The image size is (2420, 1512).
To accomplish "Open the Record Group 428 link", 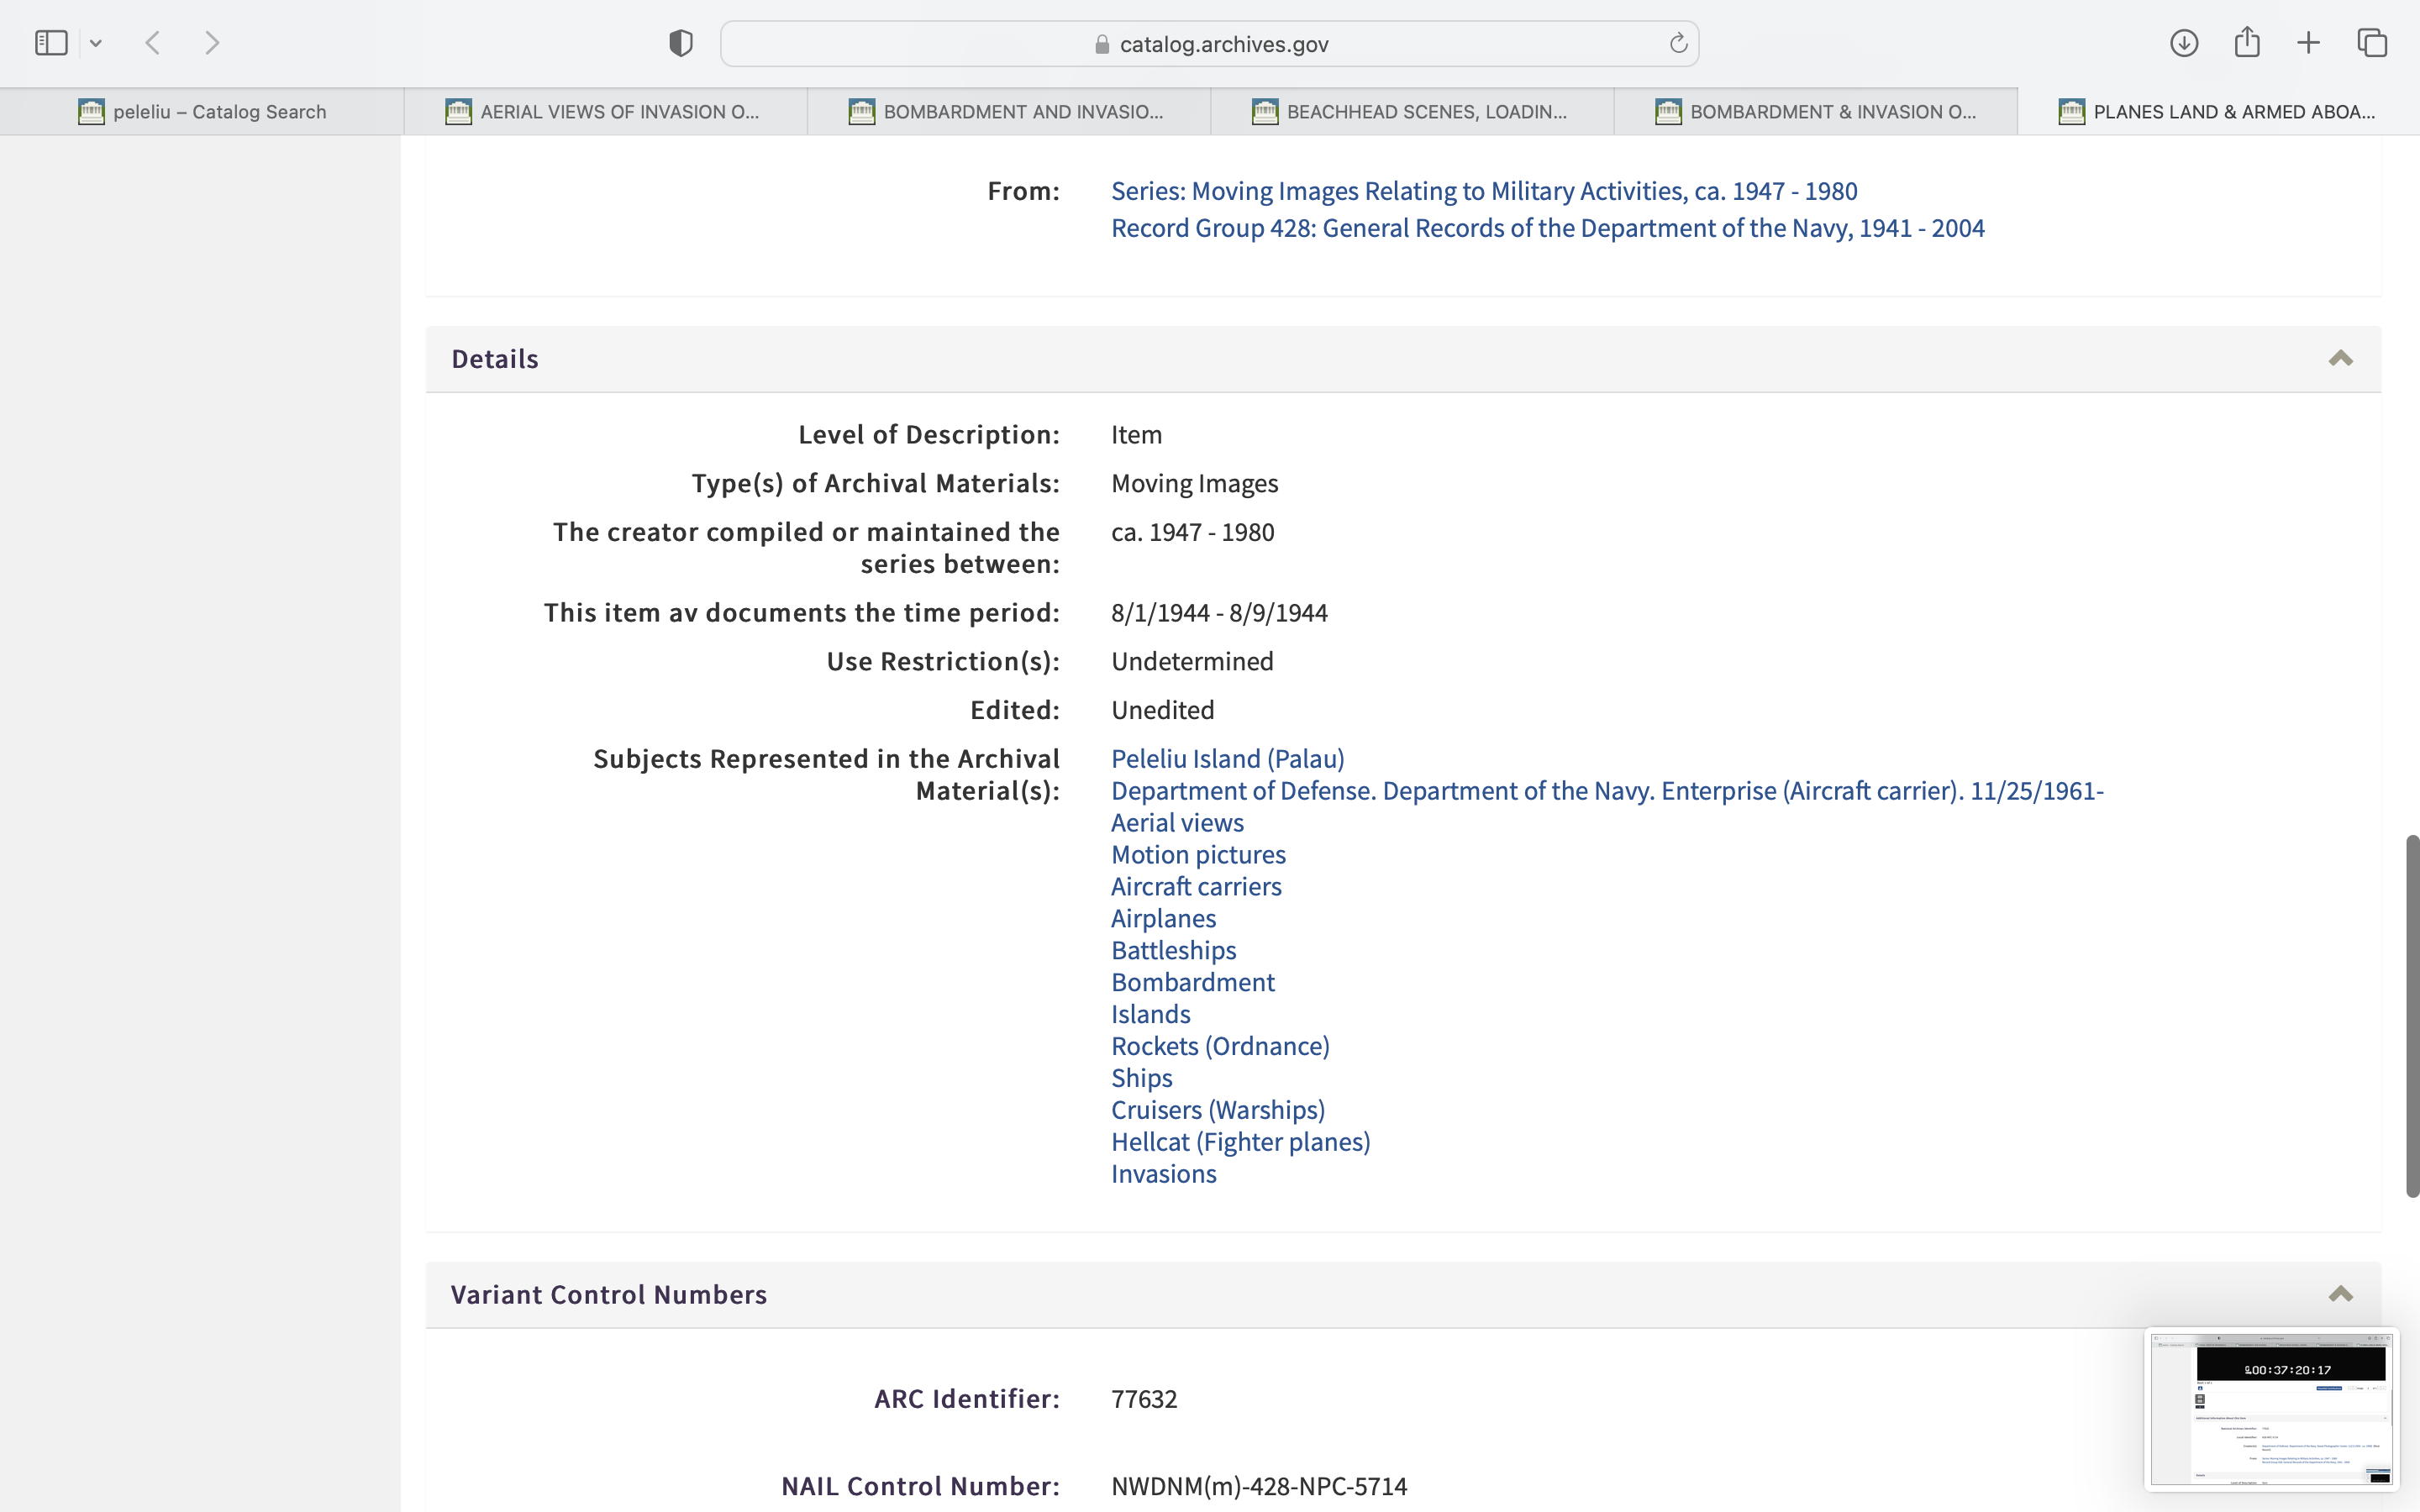I will pyautogui.click(x=1547, y=228).
